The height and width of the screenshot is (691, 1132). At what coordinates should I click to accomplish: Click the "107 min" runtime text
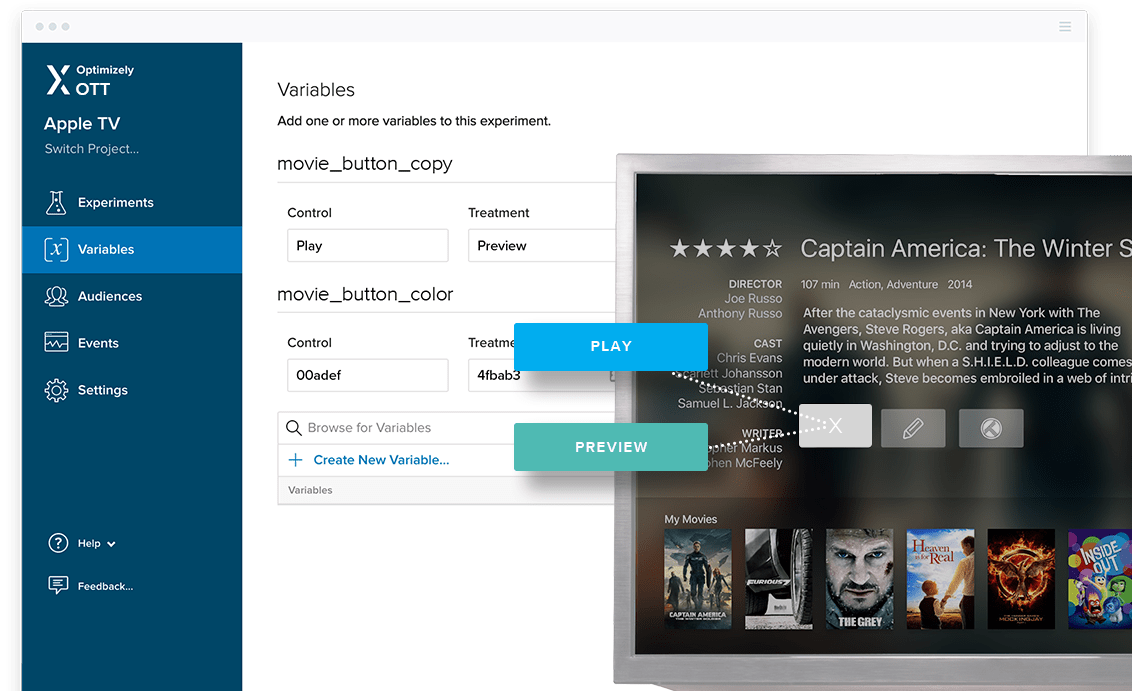(x=820, y=284)
